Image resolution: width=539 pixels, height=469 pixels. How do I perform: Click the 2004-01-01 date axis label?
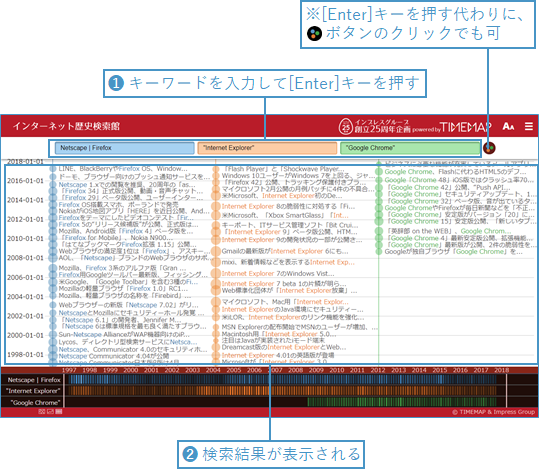25,296
